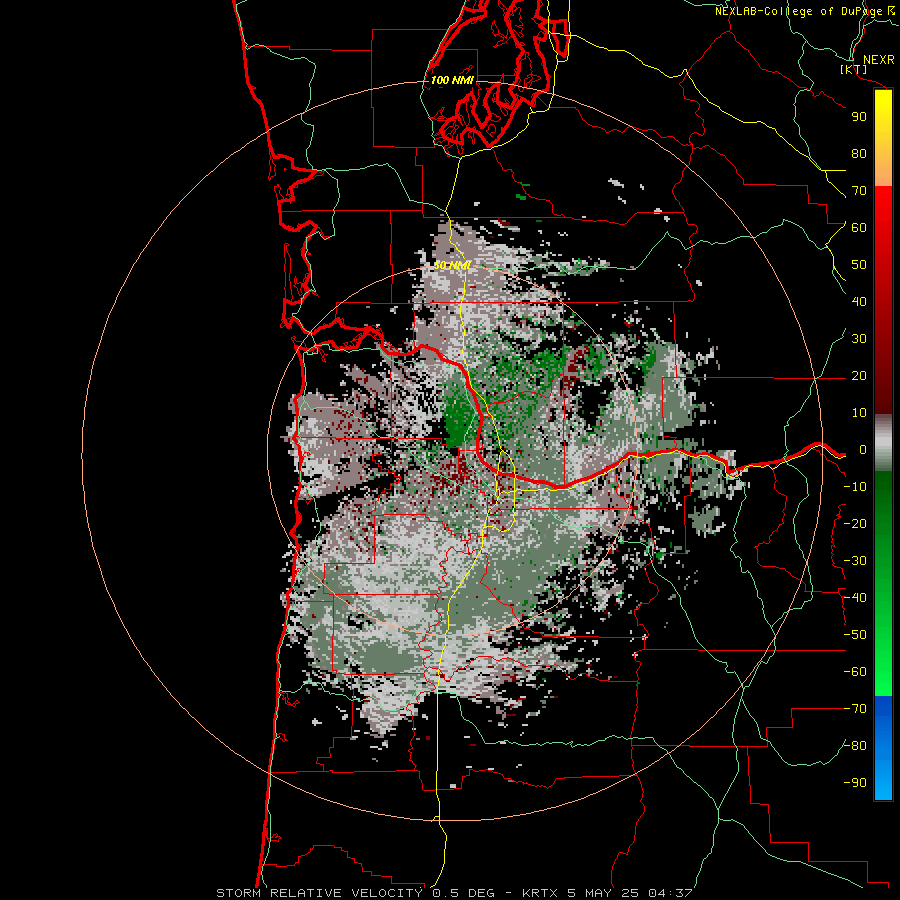The image size is (900, 900).
Task: Click the [KT] units label
Action: pos(854,69)
